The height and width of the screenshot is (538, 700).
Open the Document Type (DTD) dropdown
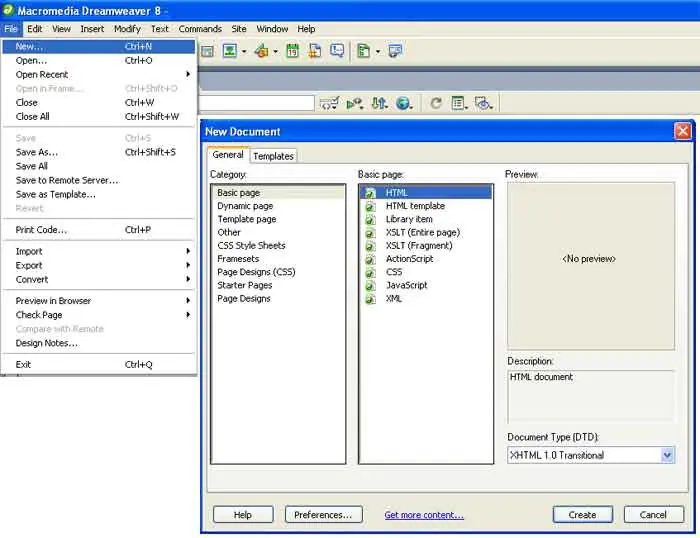point(667,455)
